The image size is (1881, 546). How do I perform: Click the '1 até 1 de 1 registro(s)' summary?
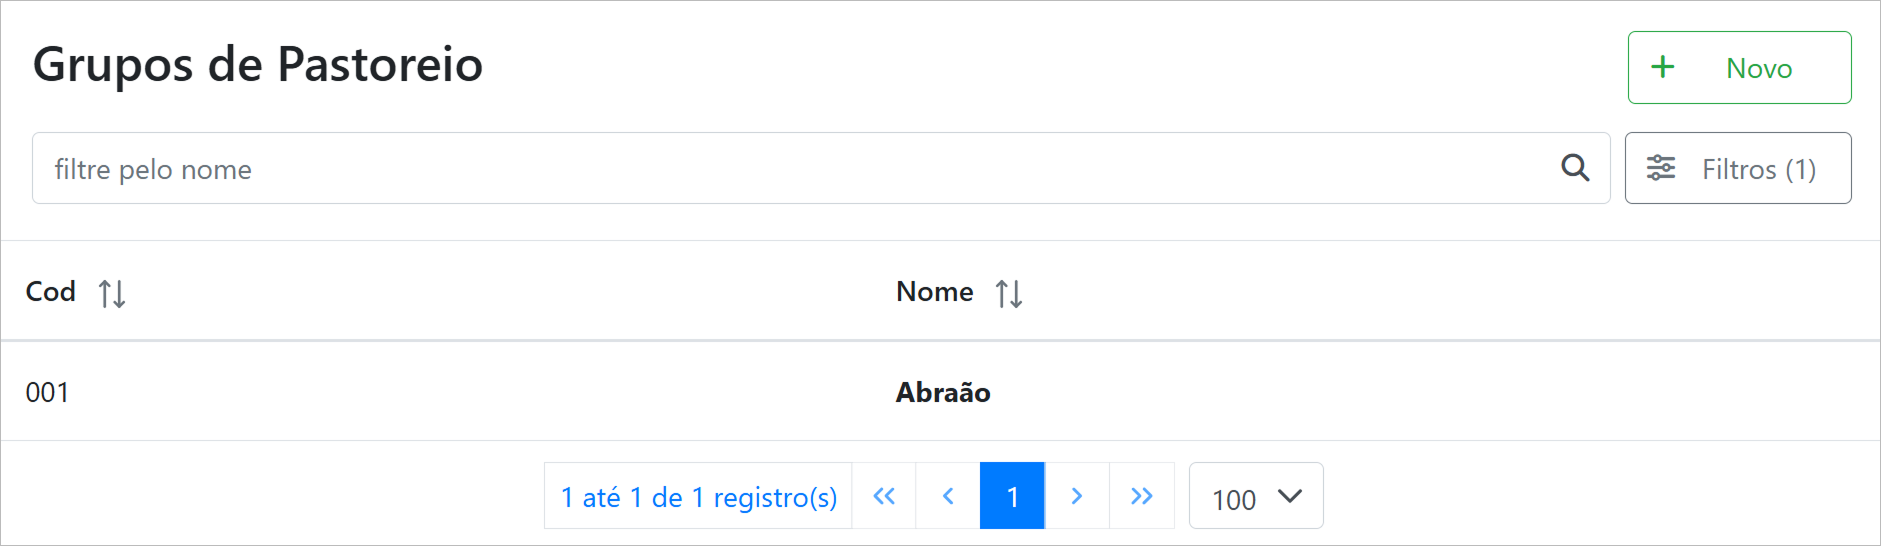[x=699, y=497]
